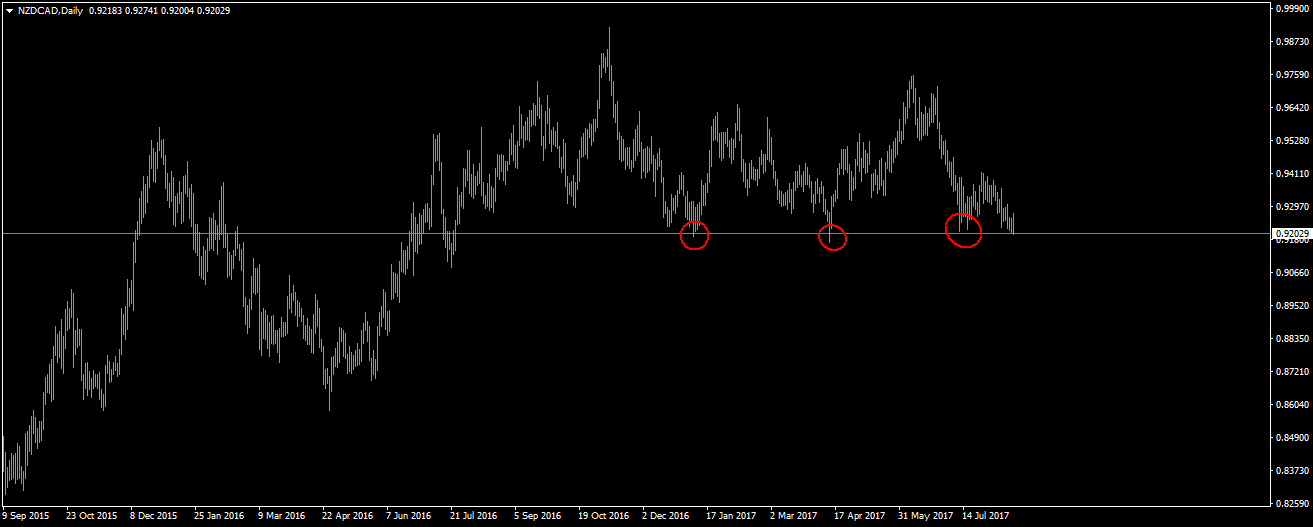The image size is (1313, 527).
Task: Select the open price 0.92183 in header
Action: 106,9
